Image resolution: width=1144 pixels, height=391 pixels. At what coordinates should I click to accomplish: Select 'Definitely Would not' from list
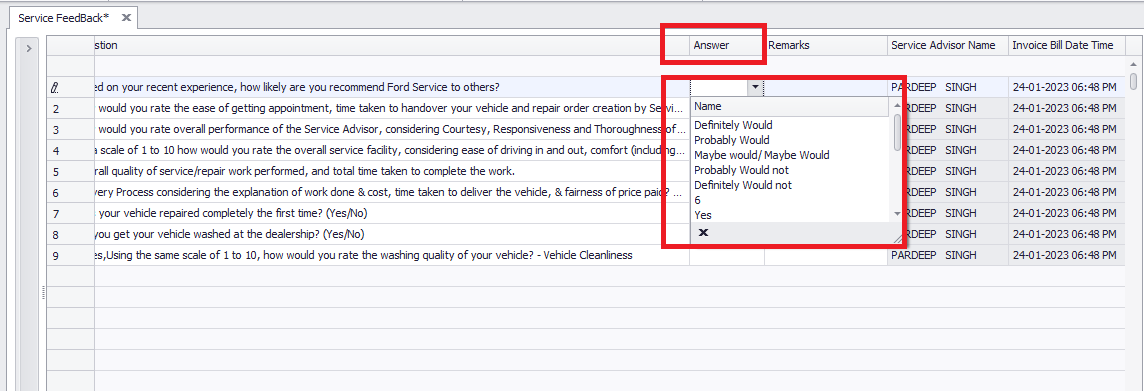pyautogui.click(x=743, y=185)
